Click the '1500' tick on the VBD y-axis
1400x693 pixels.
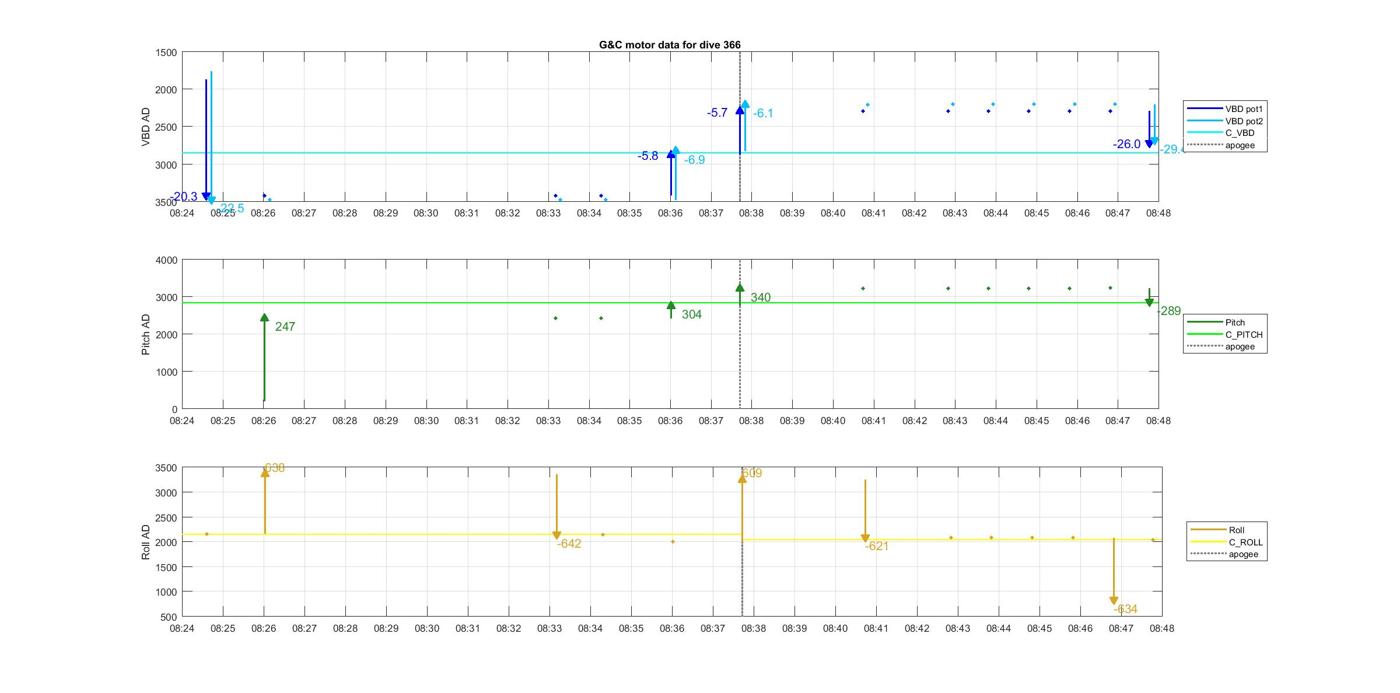click(x=166, y=52)
